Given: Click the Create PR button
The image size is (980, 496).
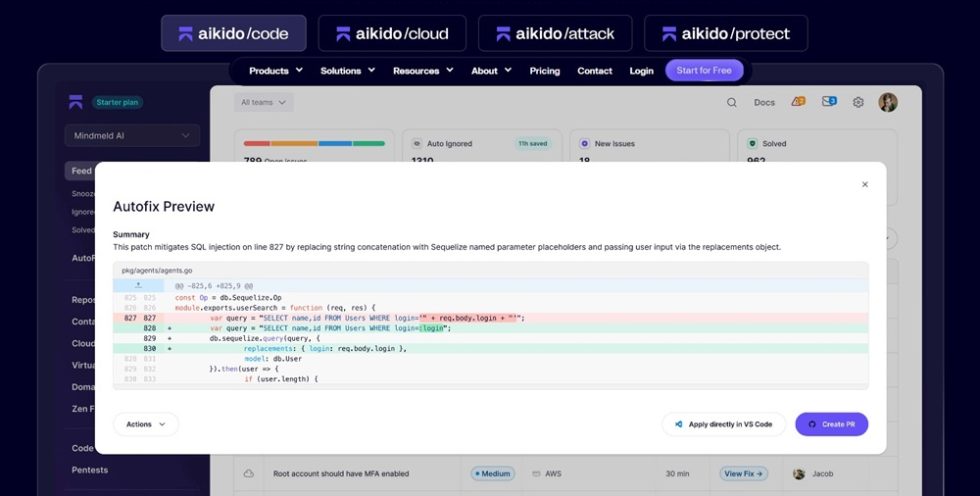Looking at the screenshot, I should (x=831, y=424).
